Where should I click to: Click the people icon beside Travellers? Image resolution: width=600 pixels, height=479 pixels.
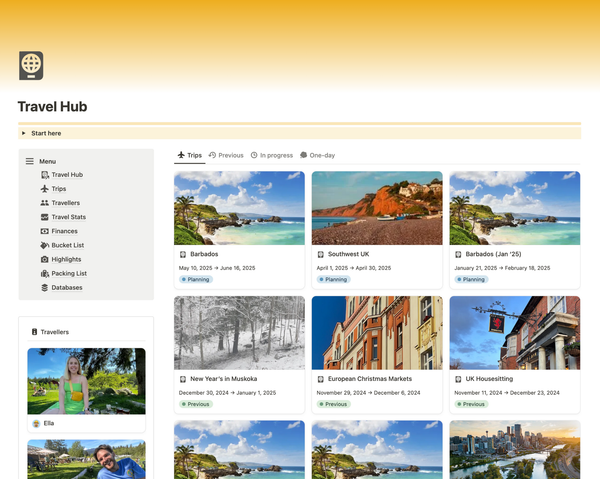pyautogui.click(x=44, y=203)
